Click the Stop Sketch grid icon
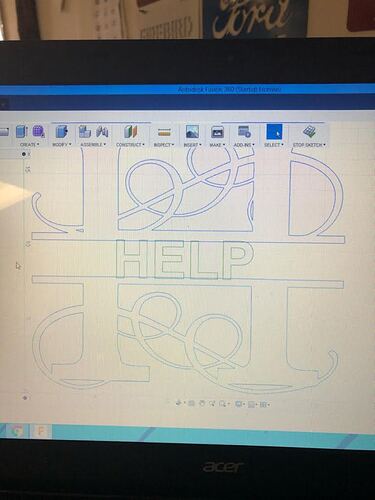This screenshot has width=375, height=500. (x=309, y=132)
